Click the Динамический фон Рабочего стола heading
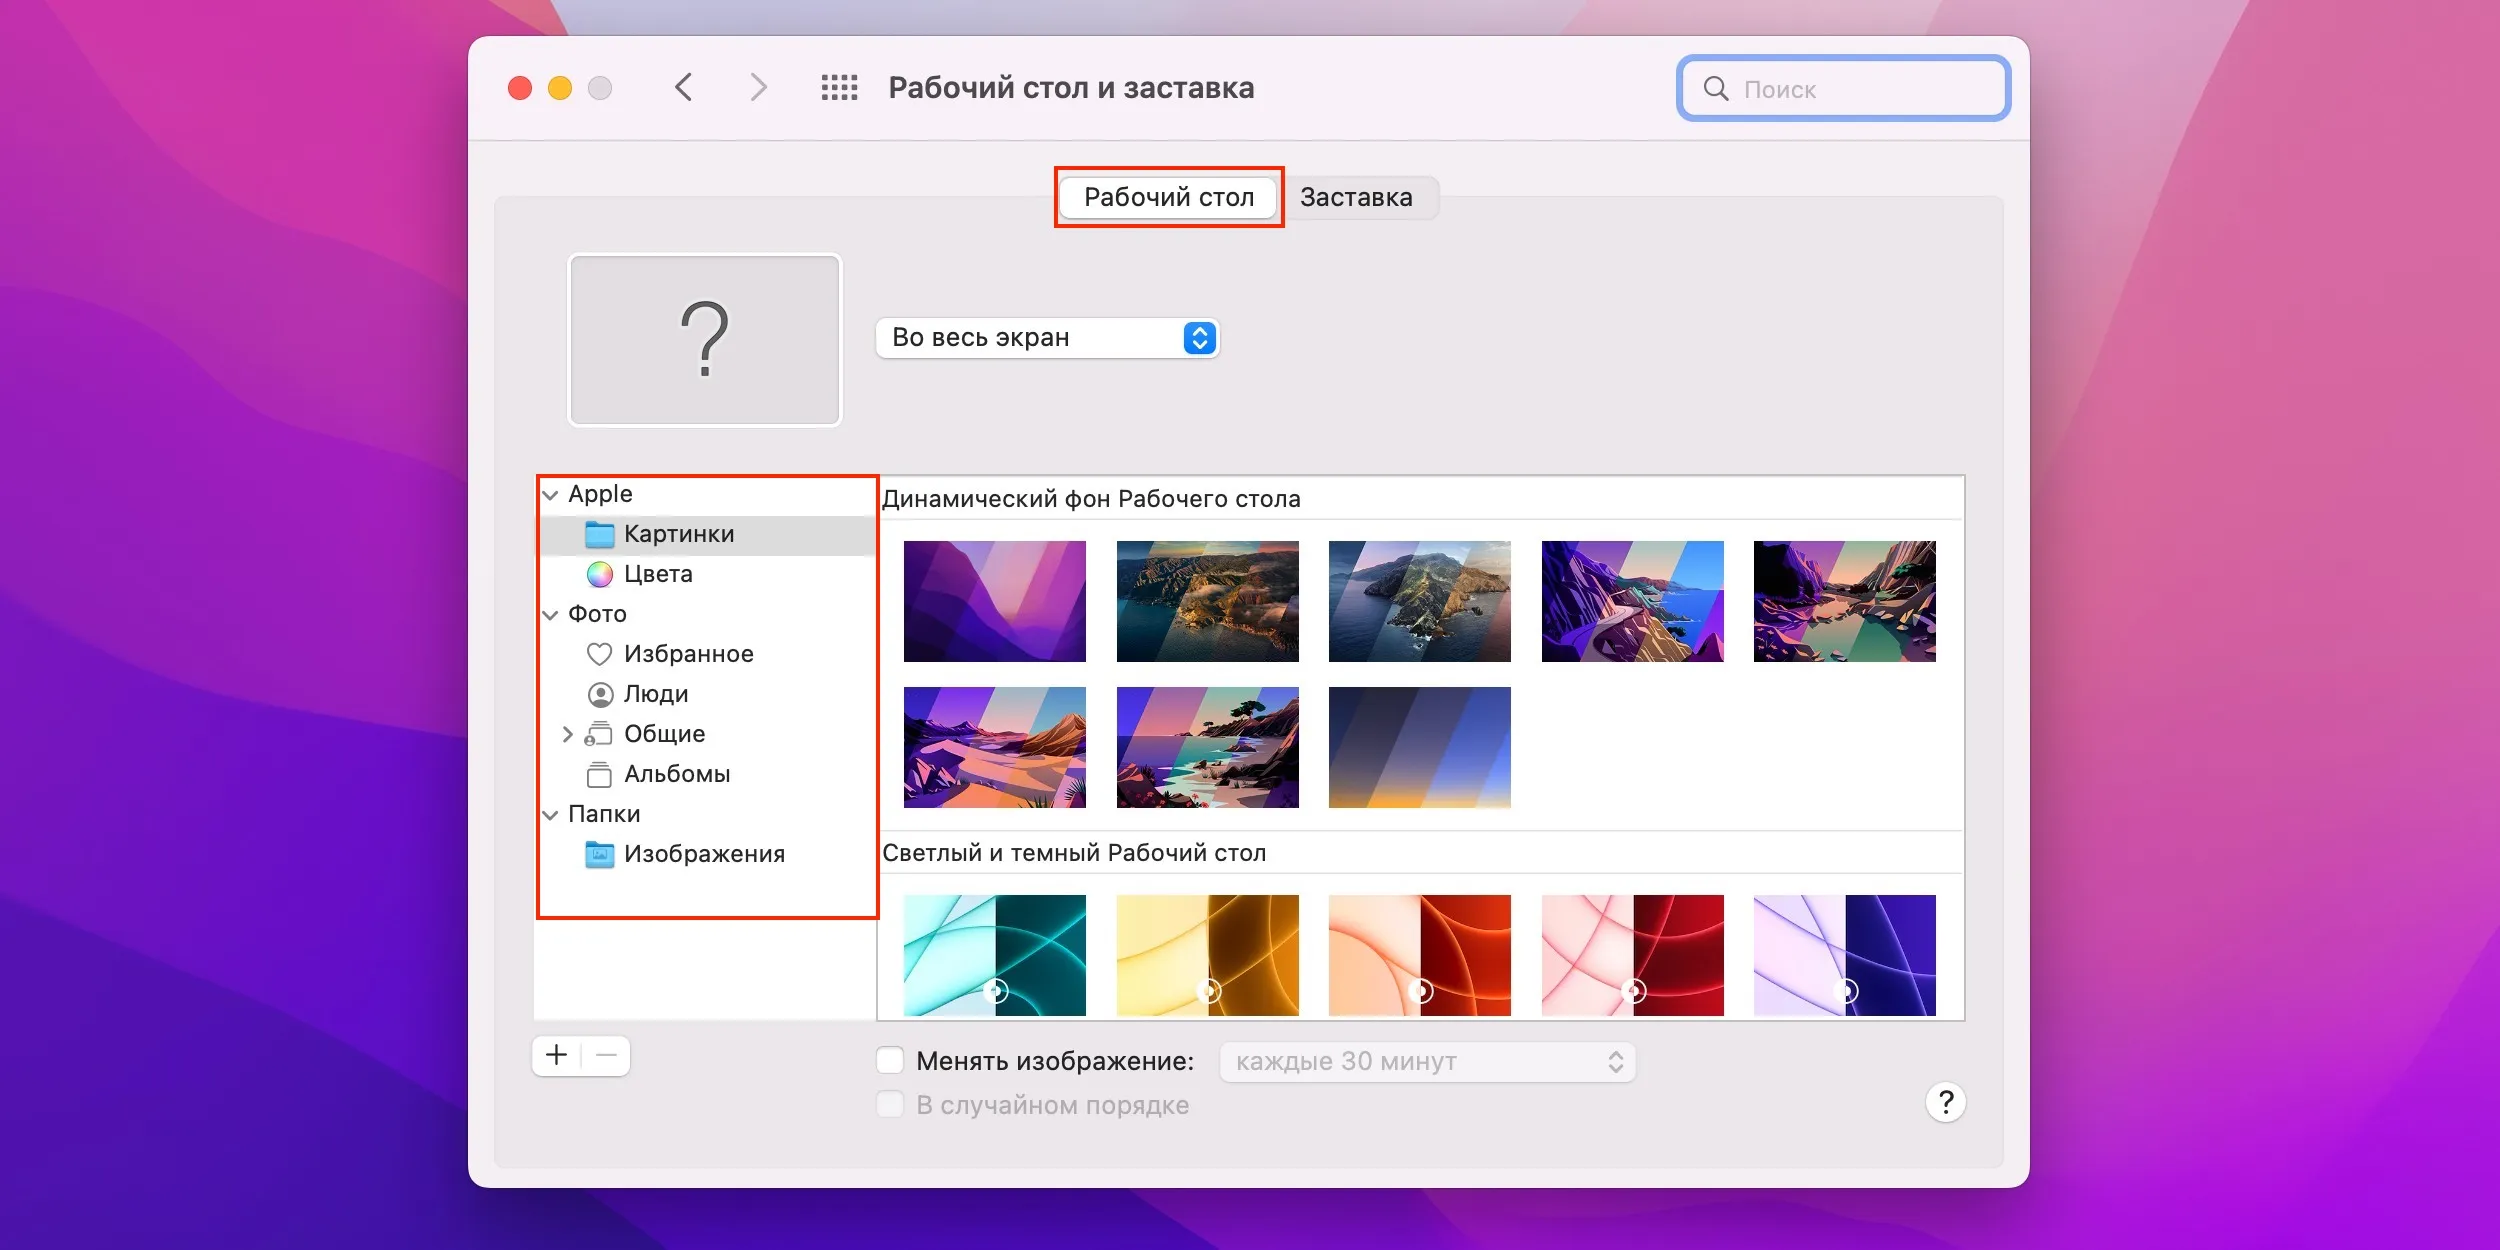 pyautogui.click(x=1091, y=499)
